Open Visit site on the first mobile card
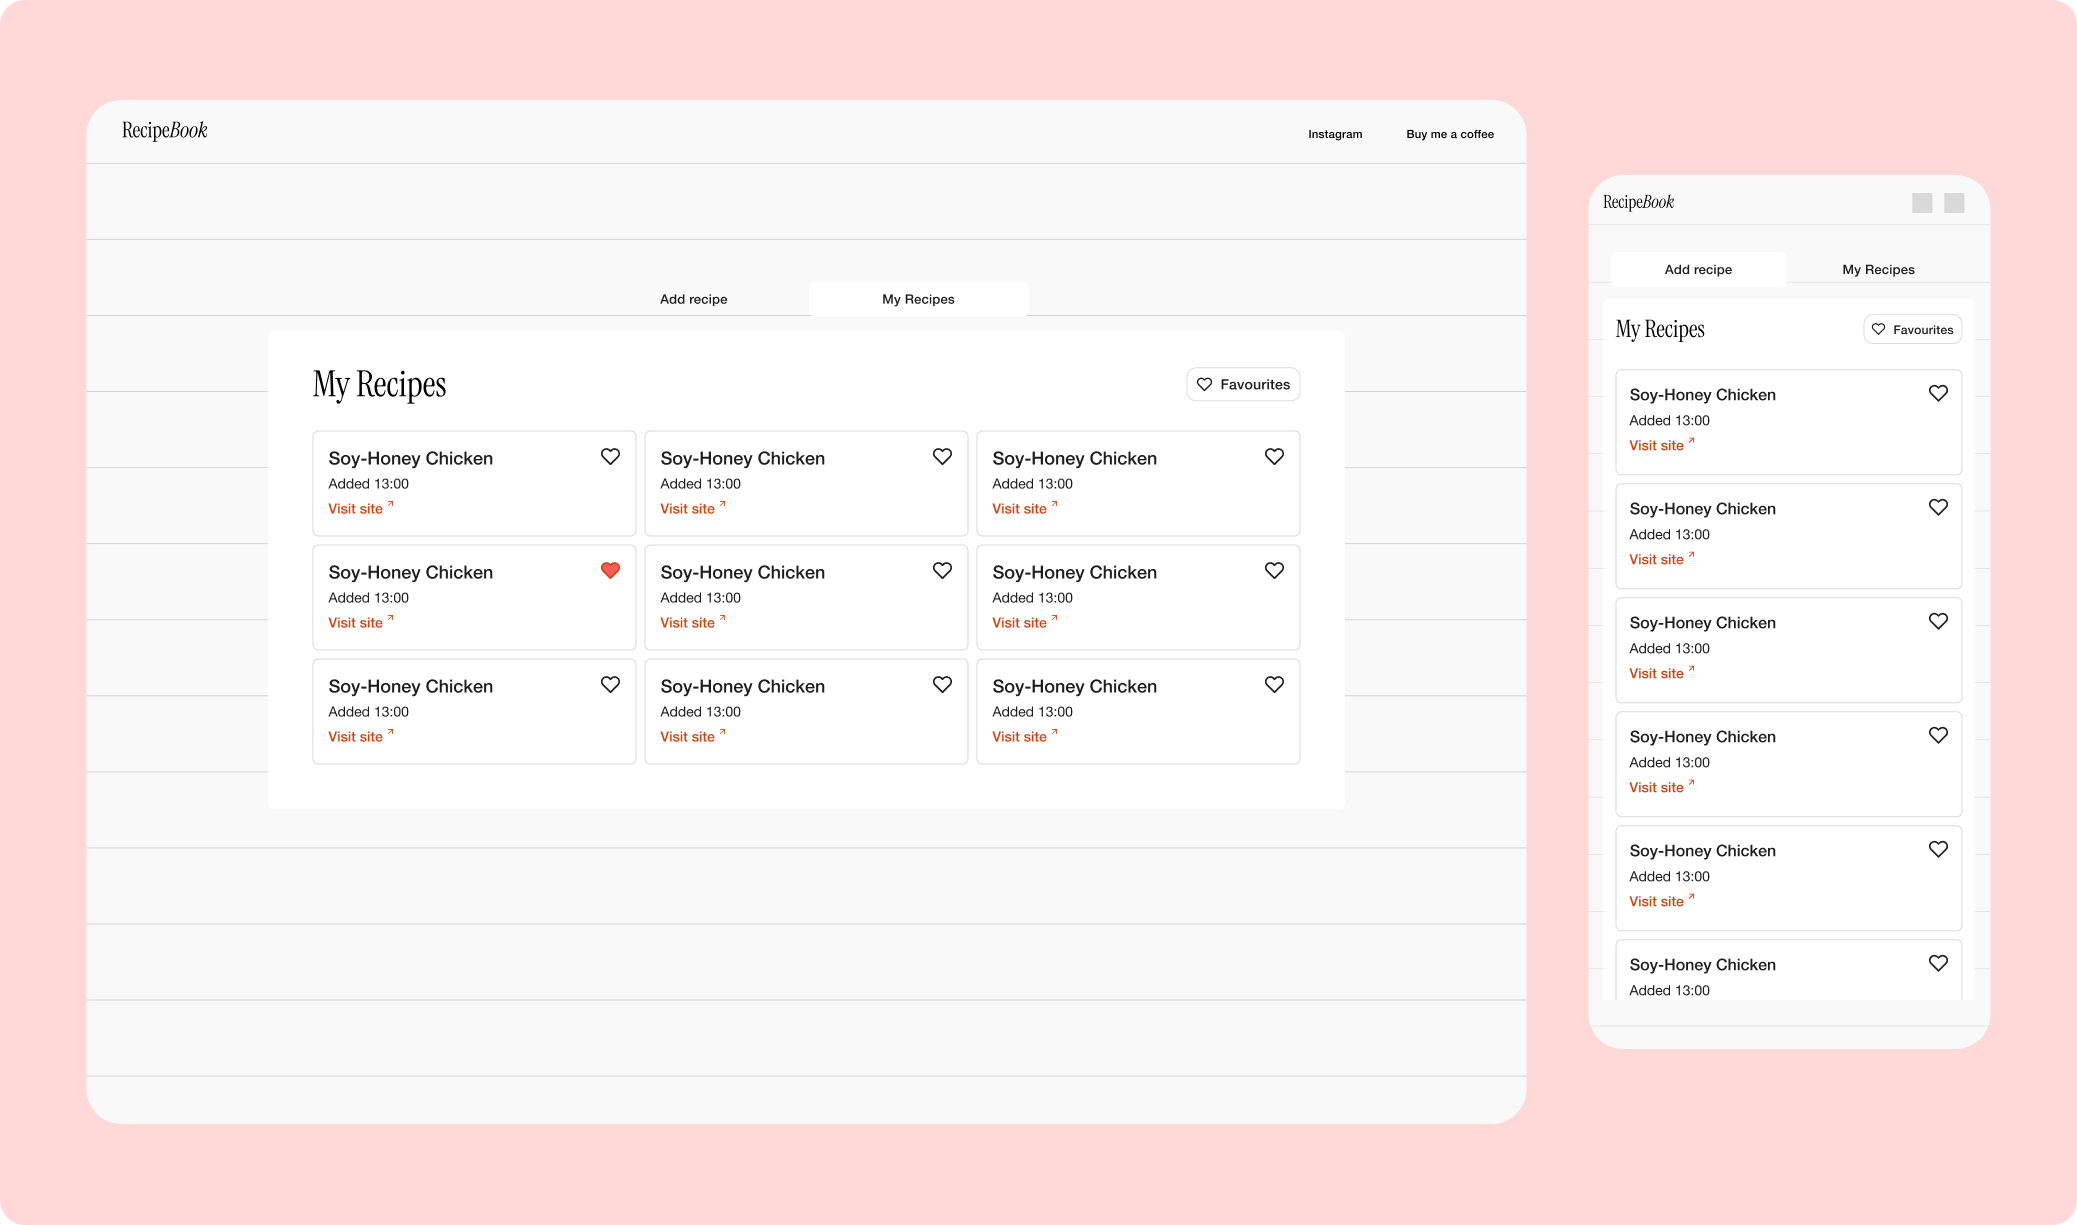This screenshot has height=1225, width=2077. [1662, 445]
